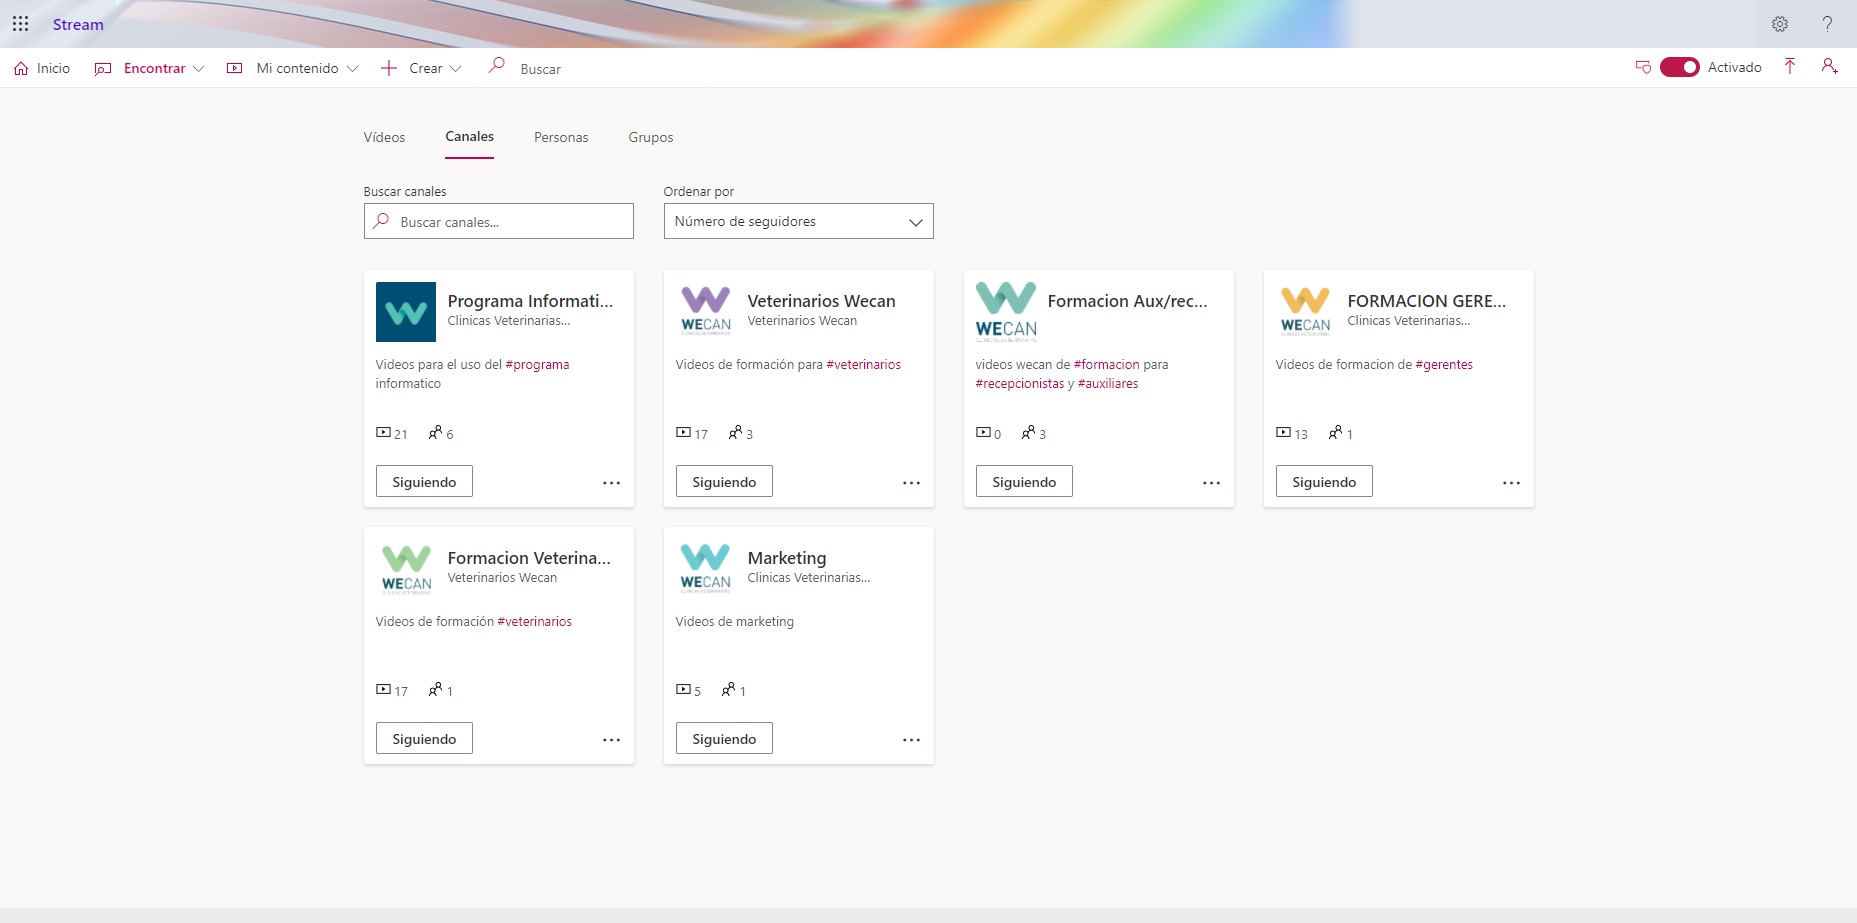Open the FORMACION GERE... channel title
Screen dimensions: 1857x923
pyautogui.click(x=1426, y=301)
